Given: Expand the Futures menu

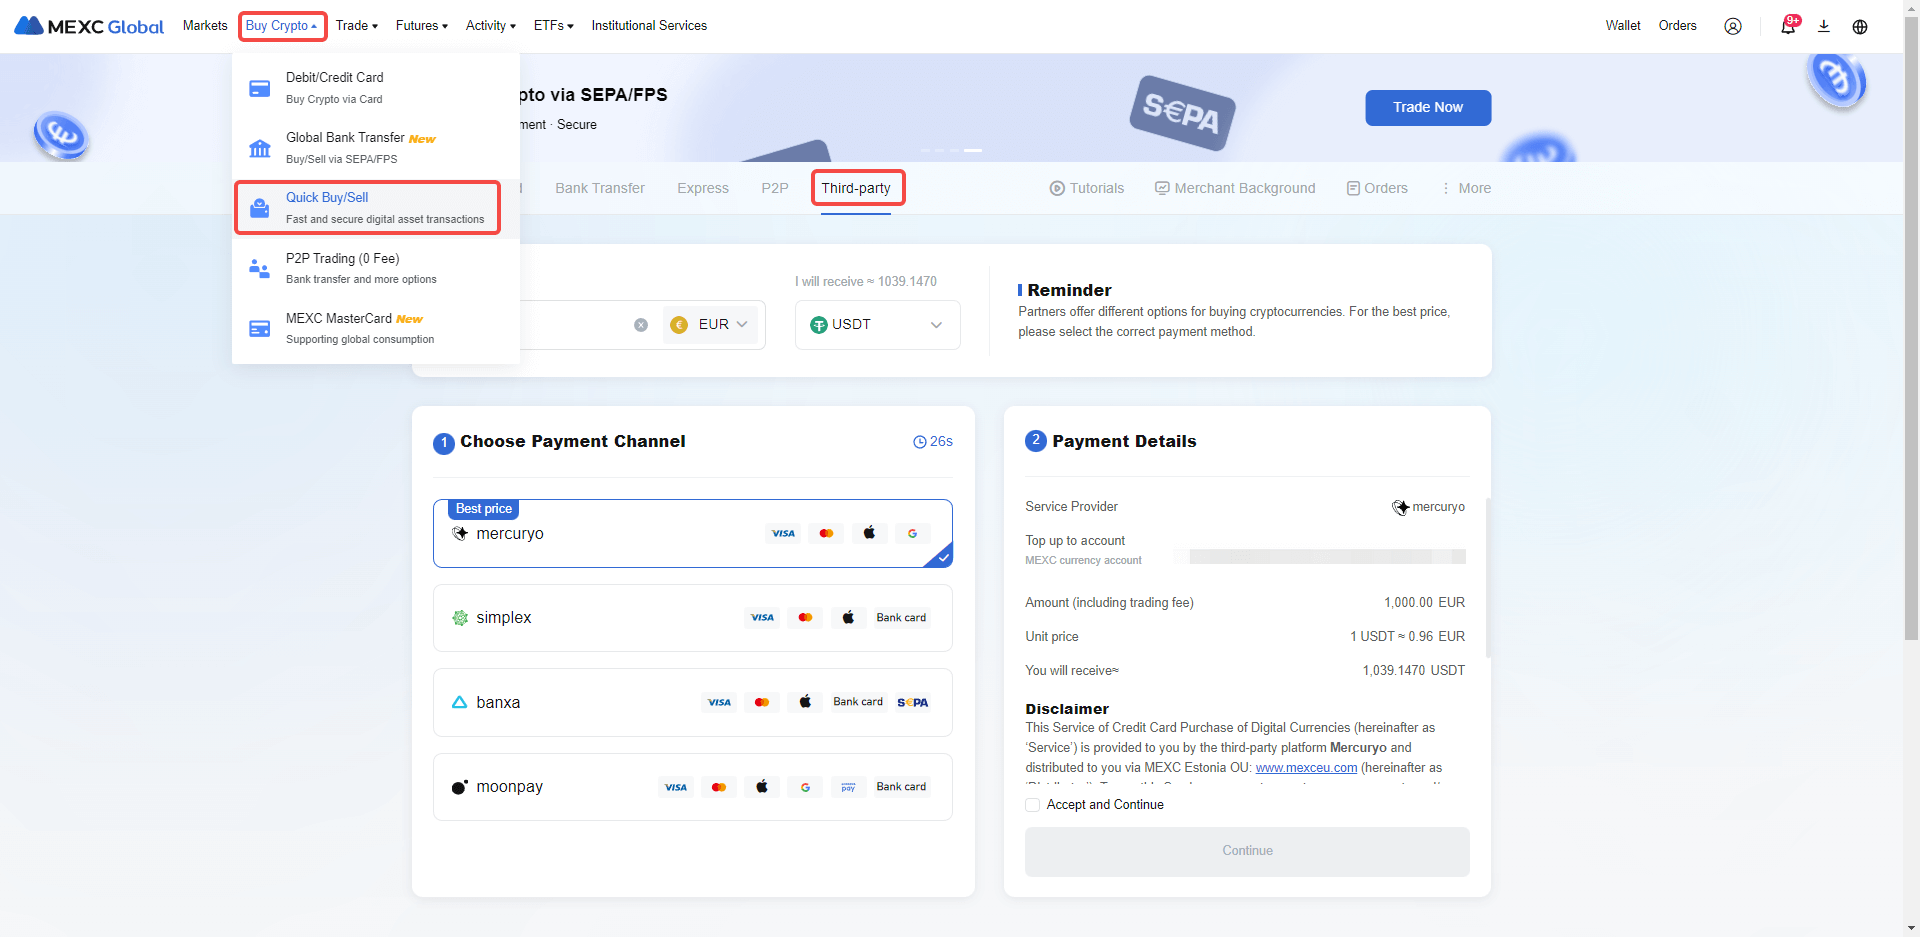Looking at the screenshot, I should [x=421, y=26].
